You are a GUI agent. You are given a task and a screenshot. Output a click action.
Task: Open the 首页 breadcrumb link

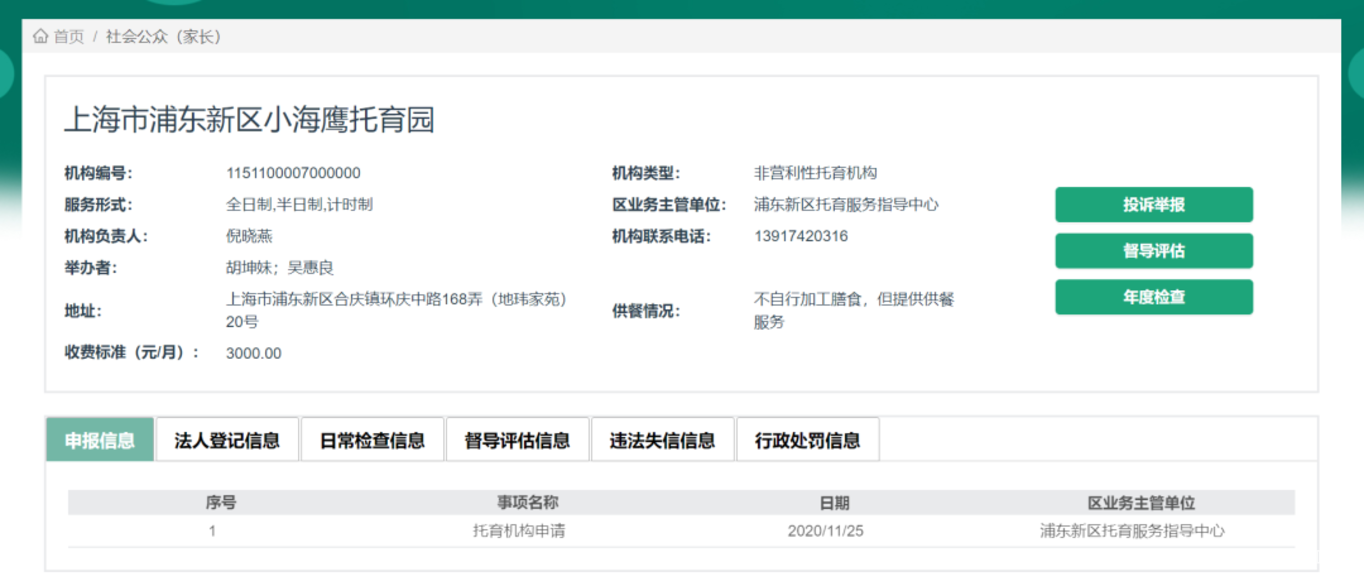tap(69, 36)
